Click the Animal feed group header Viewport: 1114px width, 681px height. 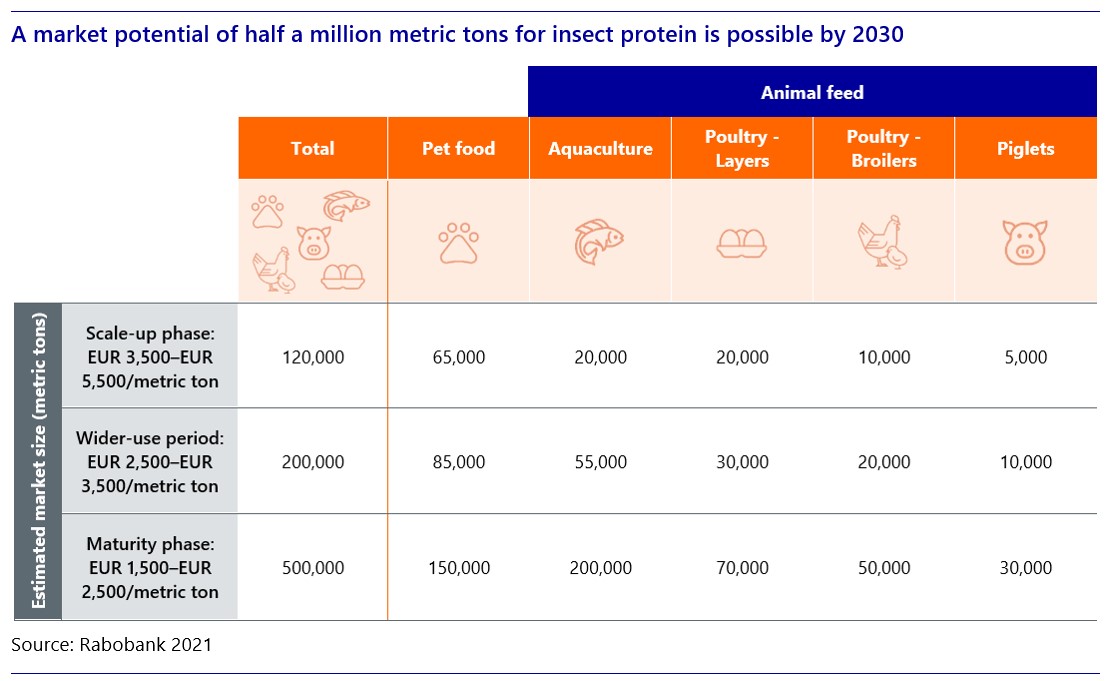click(x=812, y=93)
